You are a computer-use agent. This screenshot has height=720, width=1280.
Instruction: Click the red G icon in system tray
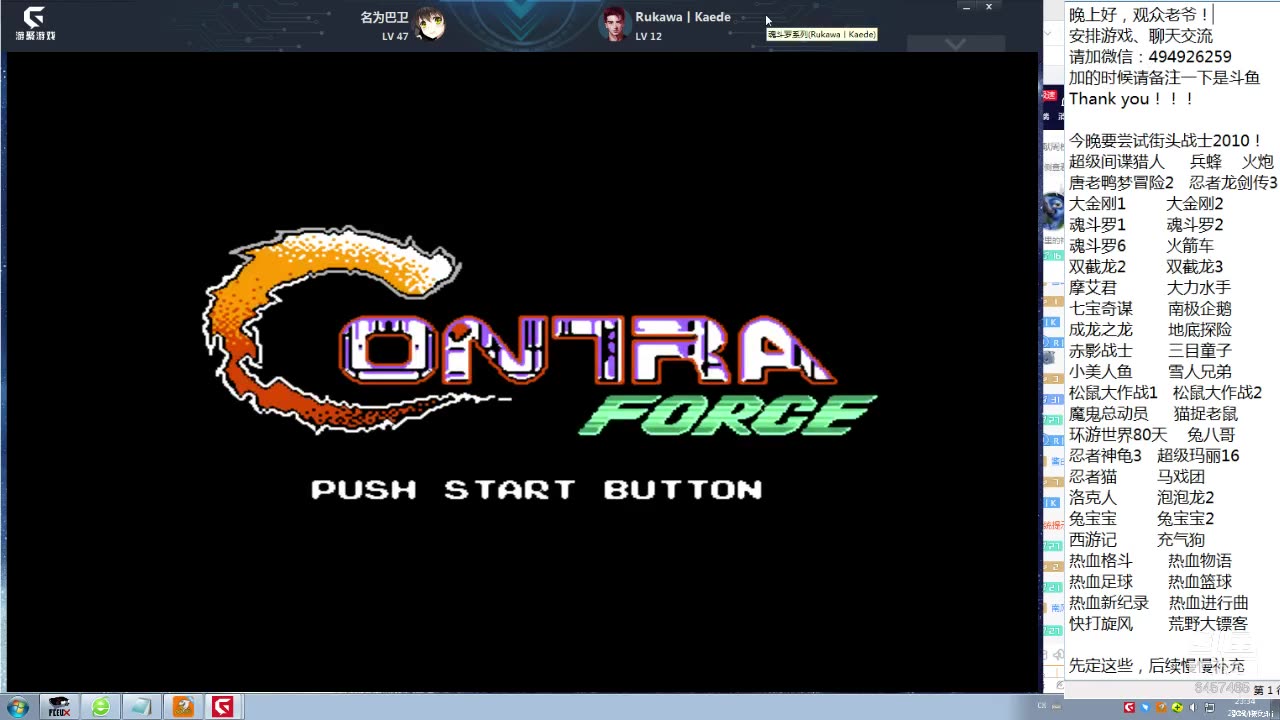[1129, 707]
